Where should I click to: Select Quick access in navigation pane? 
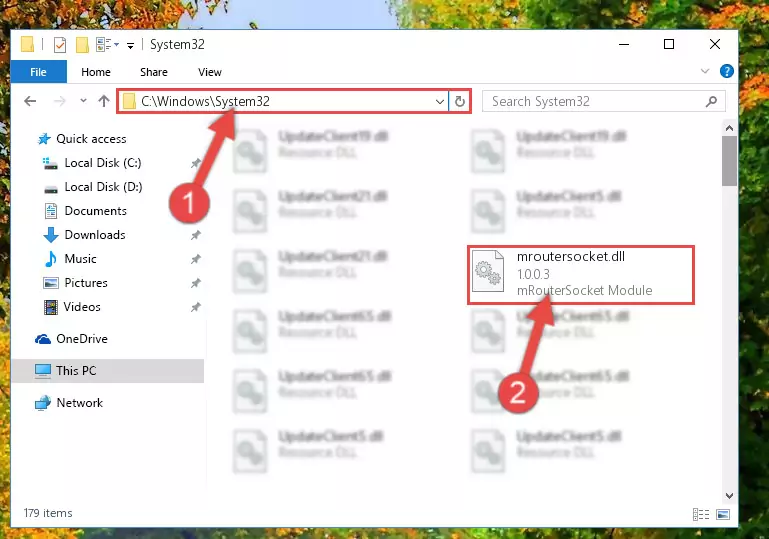point(91,139)
